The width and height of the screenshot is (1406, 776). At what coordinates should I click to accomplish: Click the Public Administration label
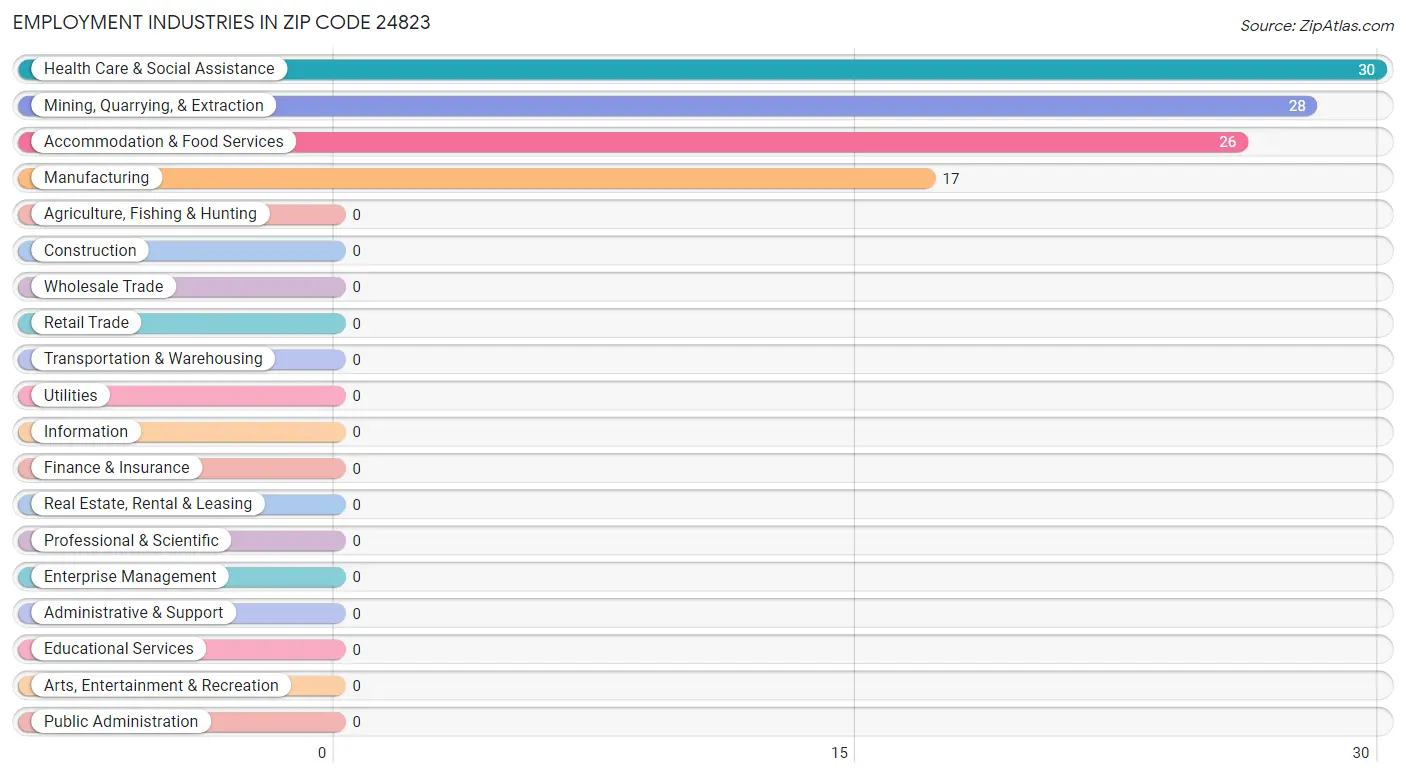click(121, 721)
